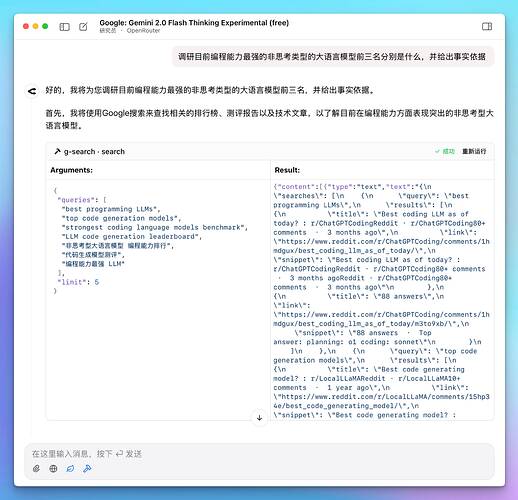Focus the message input field

pyautogui.click(x=259, y=454)
